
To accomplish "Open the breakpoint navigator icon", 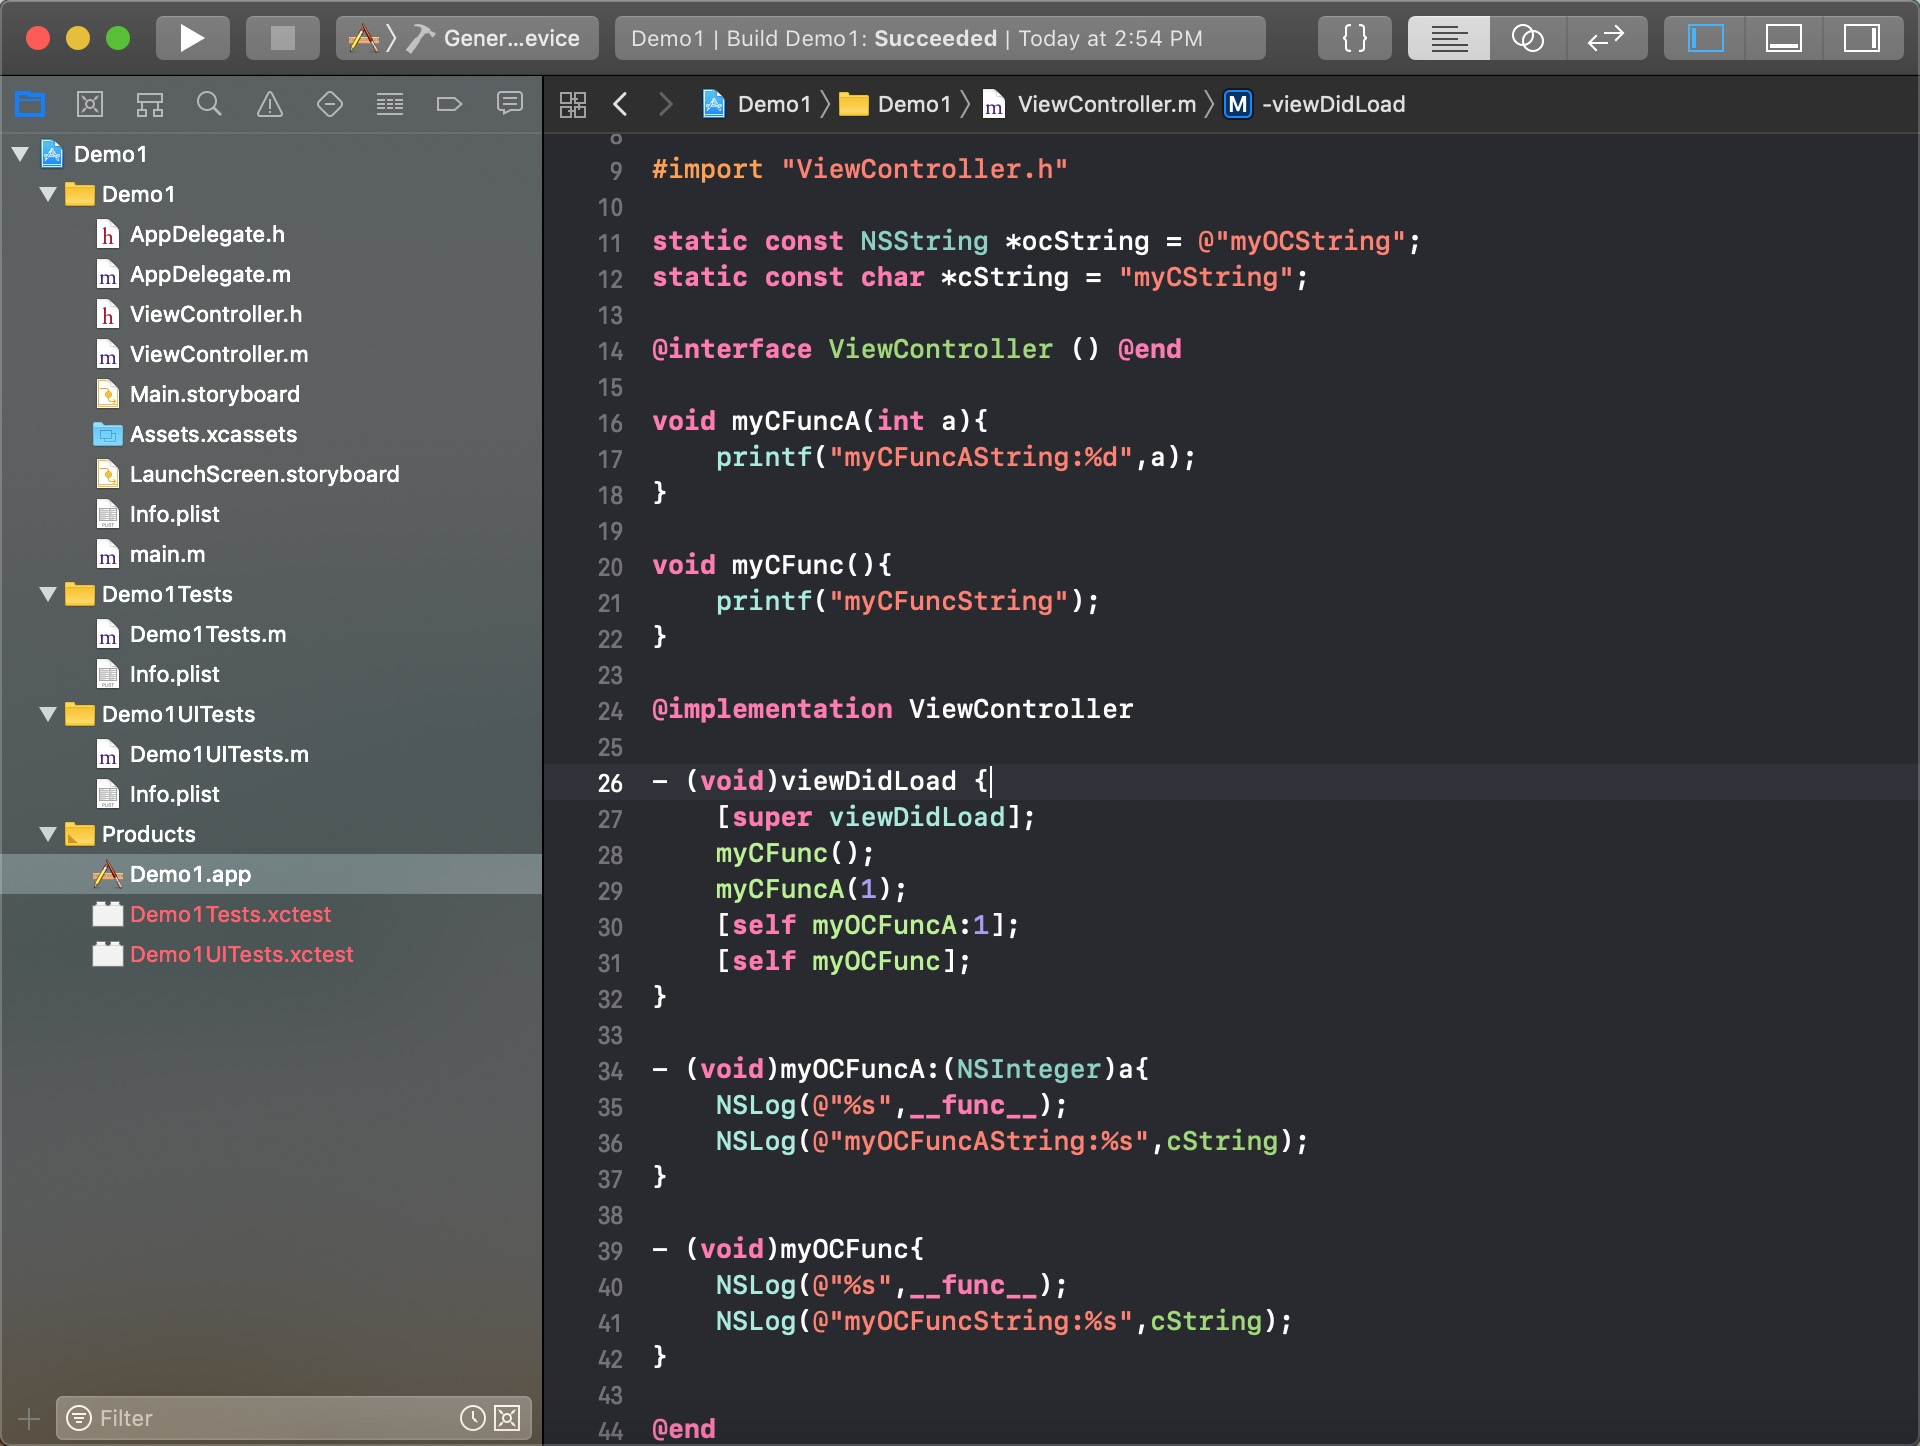I will pos(449,104).
